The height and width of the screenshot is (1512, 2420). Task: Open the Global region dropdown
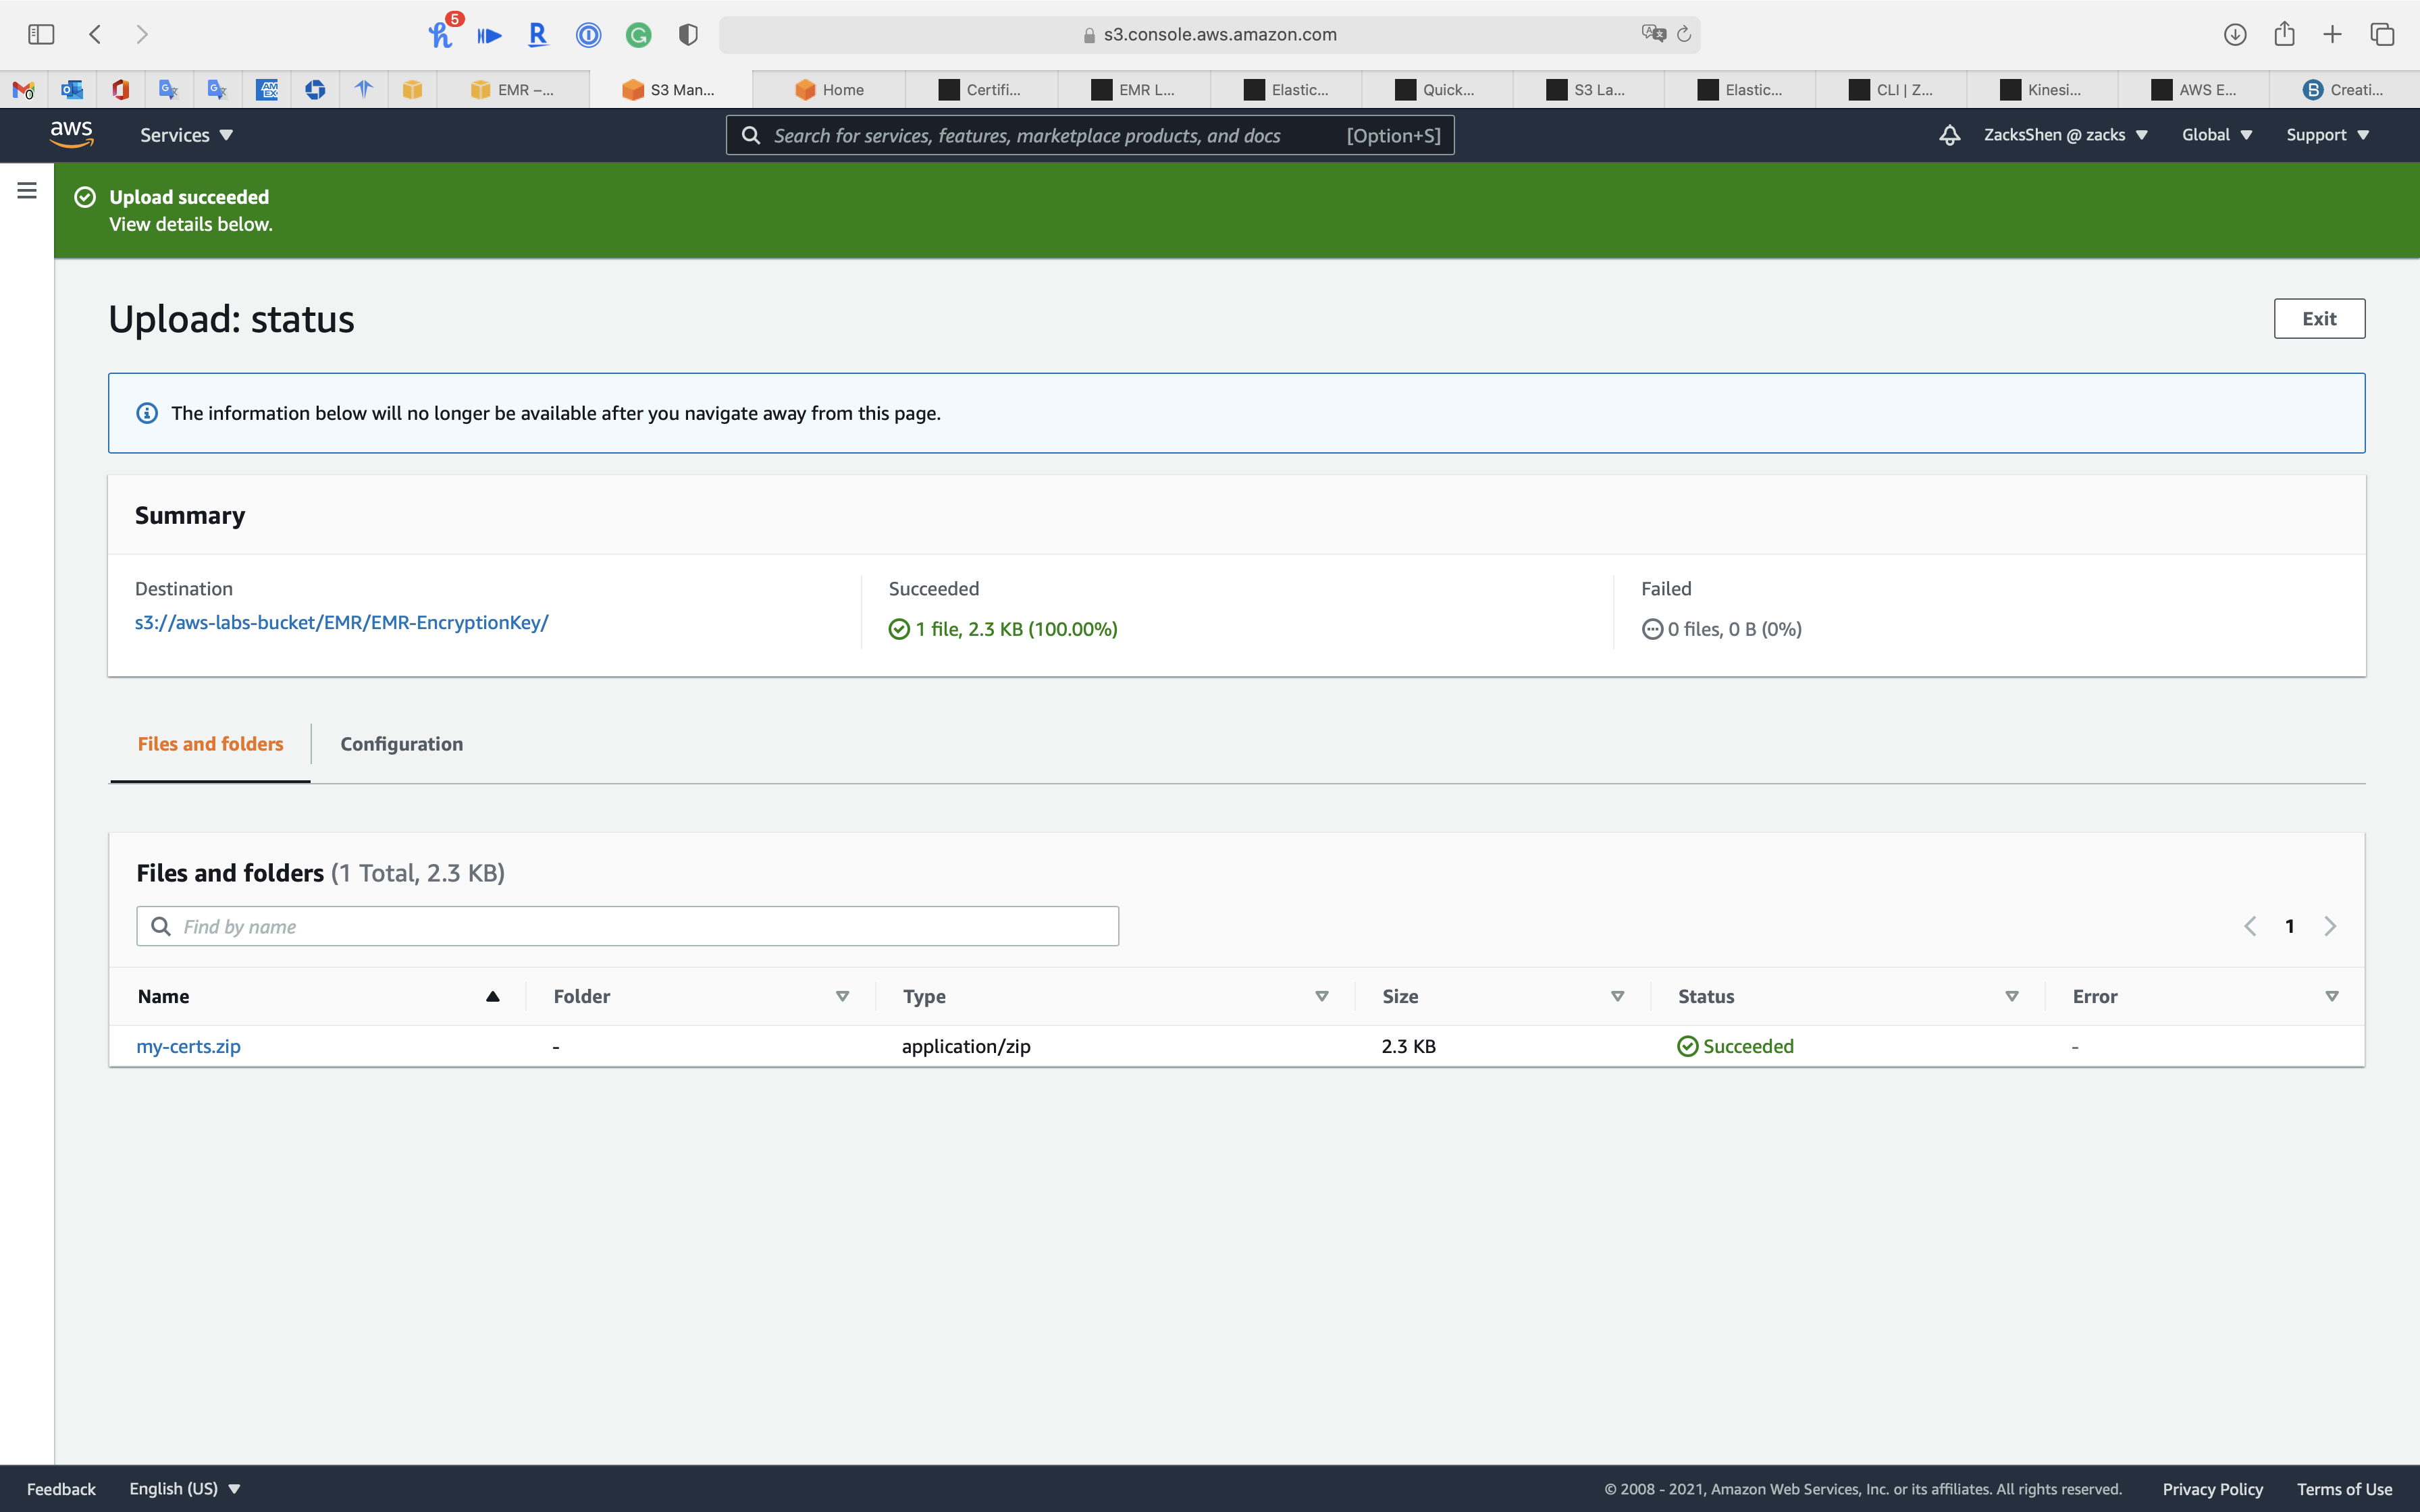[2216, 135]
